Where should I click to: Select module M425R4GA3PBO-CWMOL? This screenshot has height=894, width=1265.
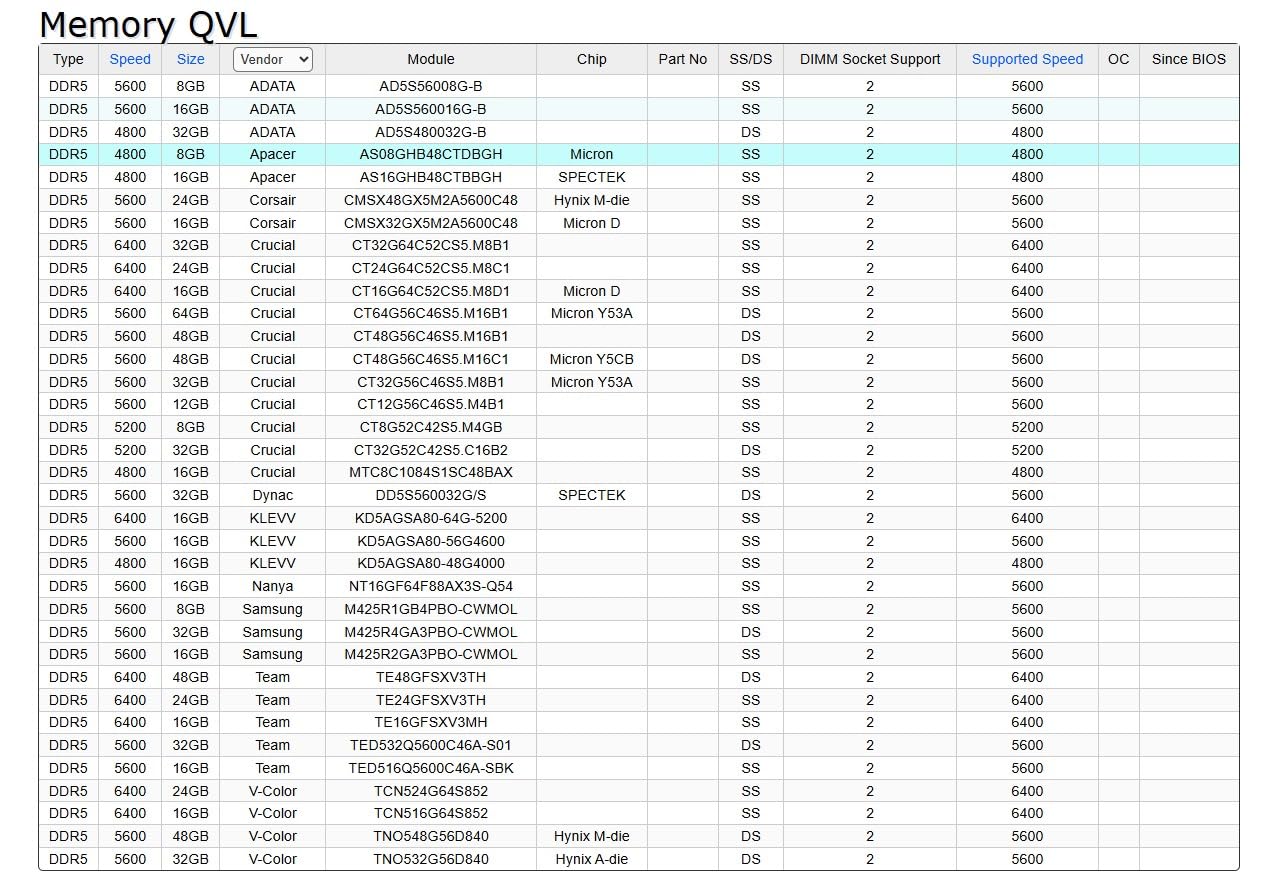[431, 632]
